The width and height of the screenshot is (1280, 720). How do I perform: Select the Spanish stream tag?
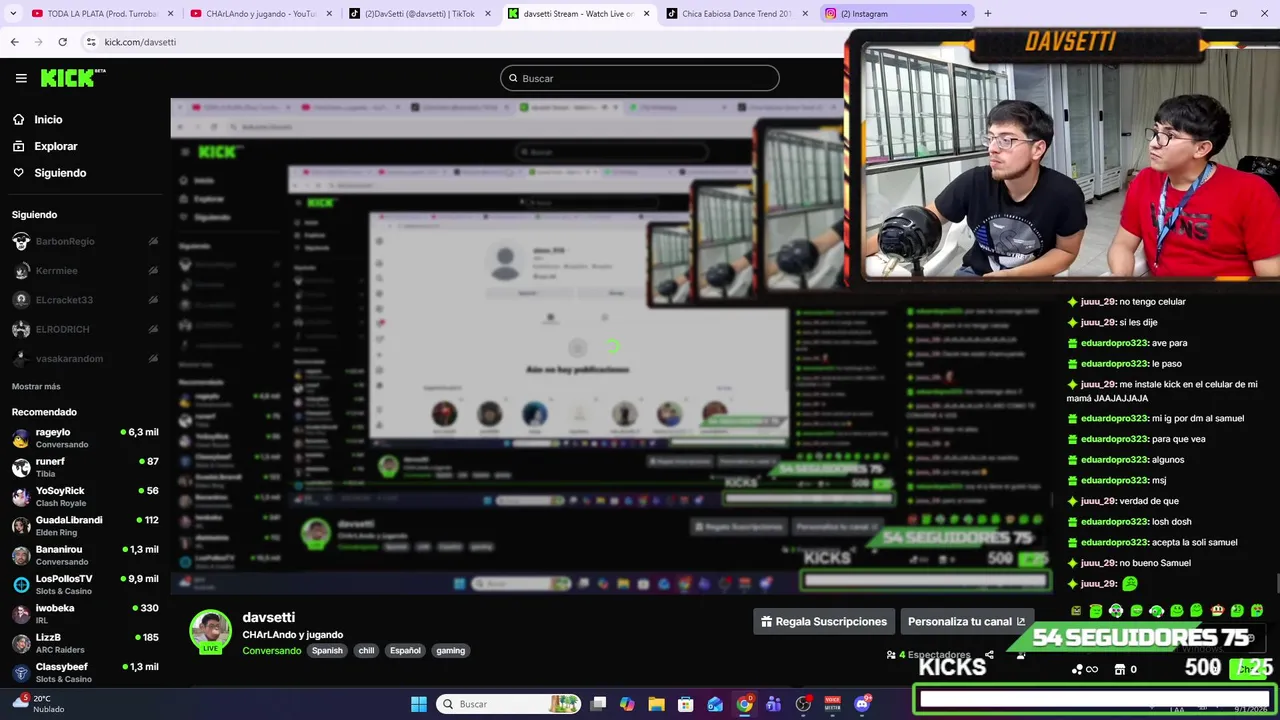[327, 651]
